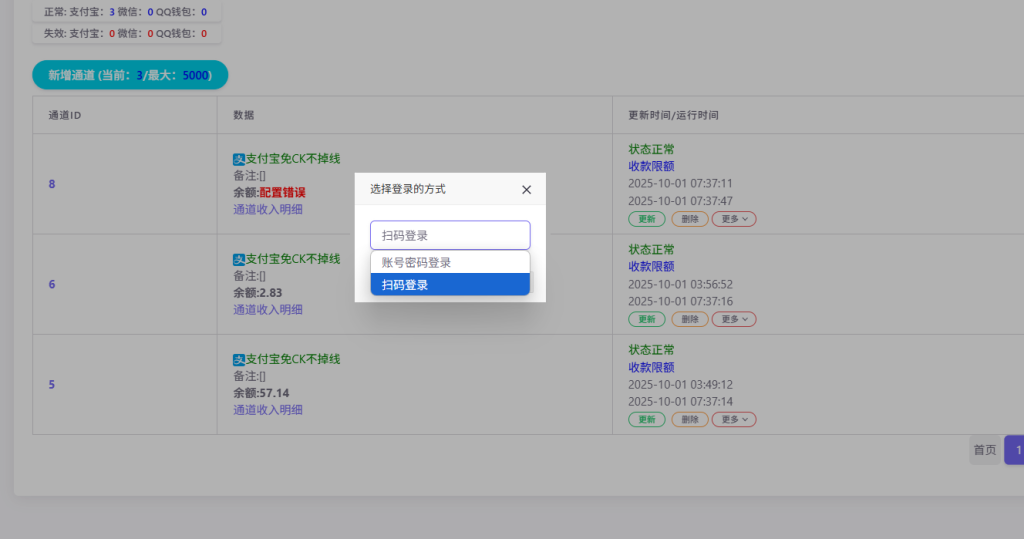Click the 新增通道 button
This screenshot has height=539, width=1024.
(130, 75)
